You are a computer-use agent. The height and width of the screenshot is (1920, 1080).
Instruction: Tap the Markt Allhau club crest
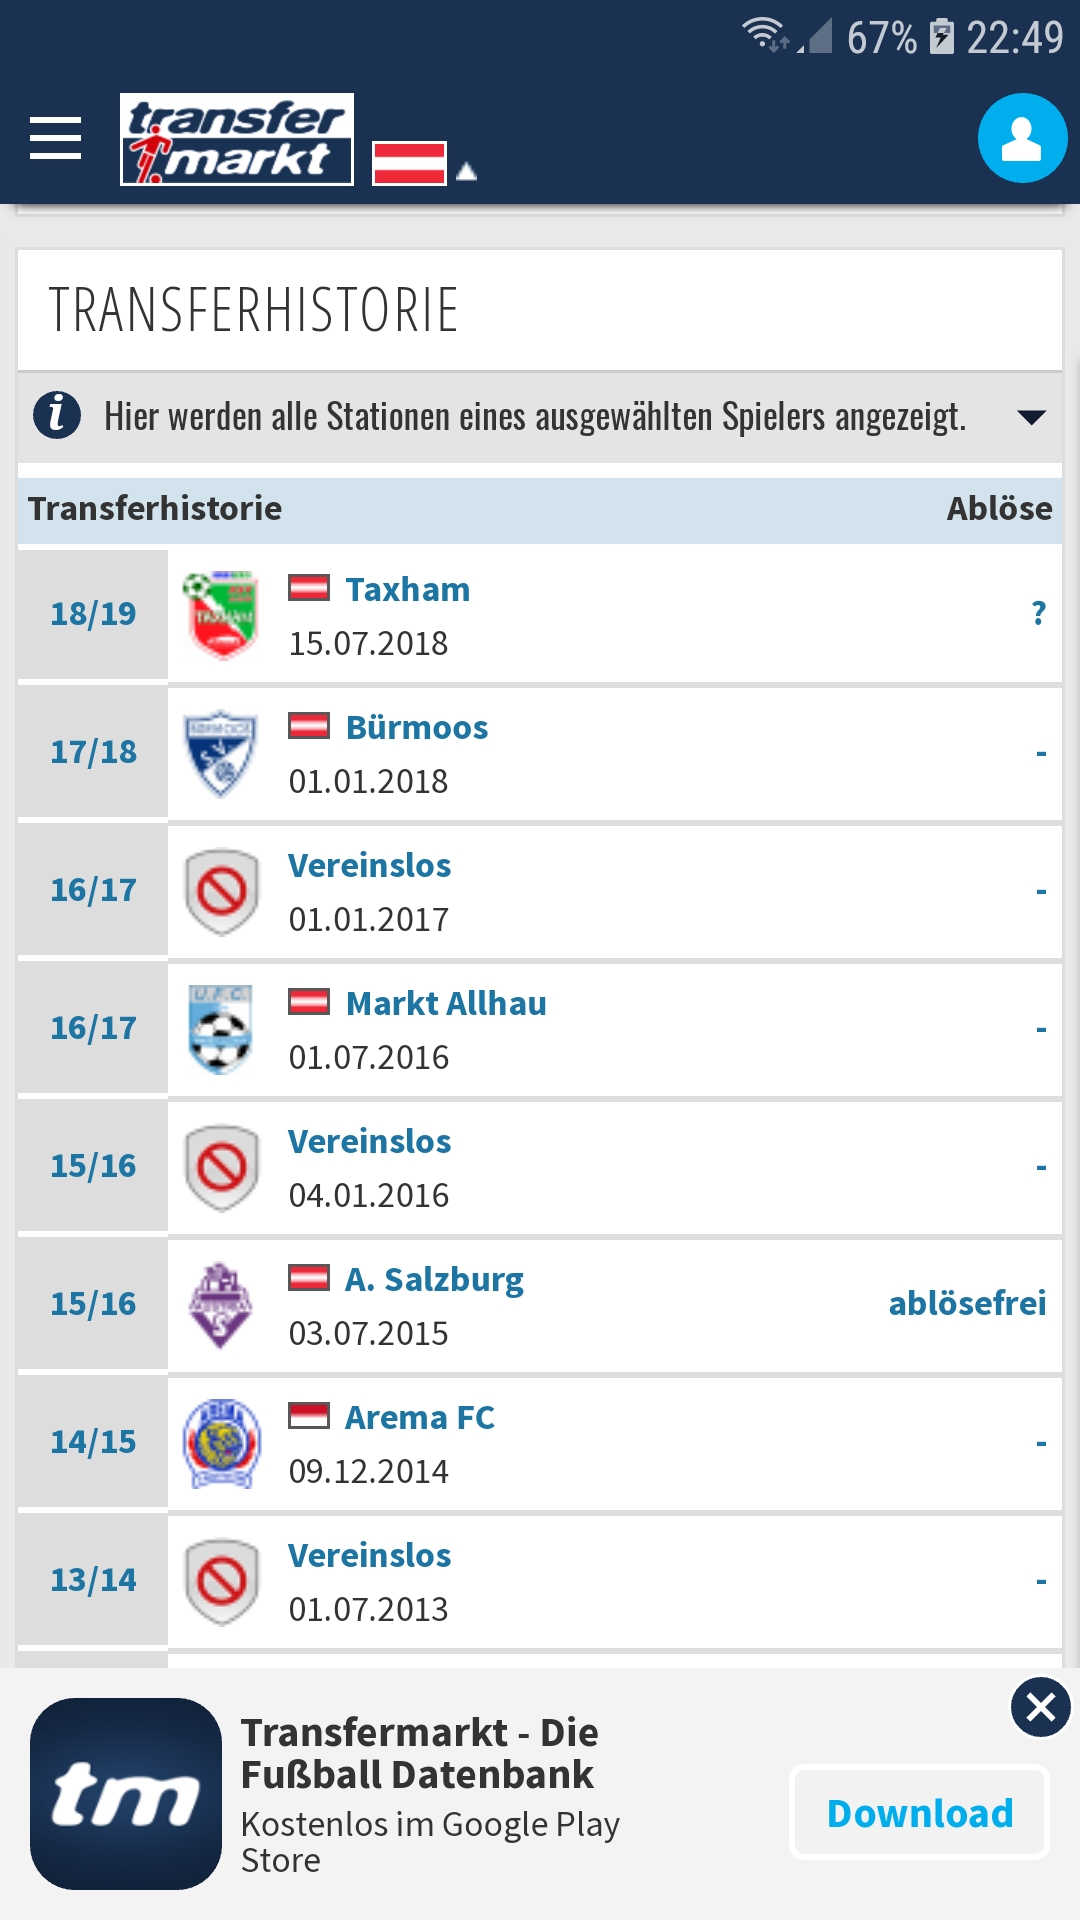tap(221, 1028)
